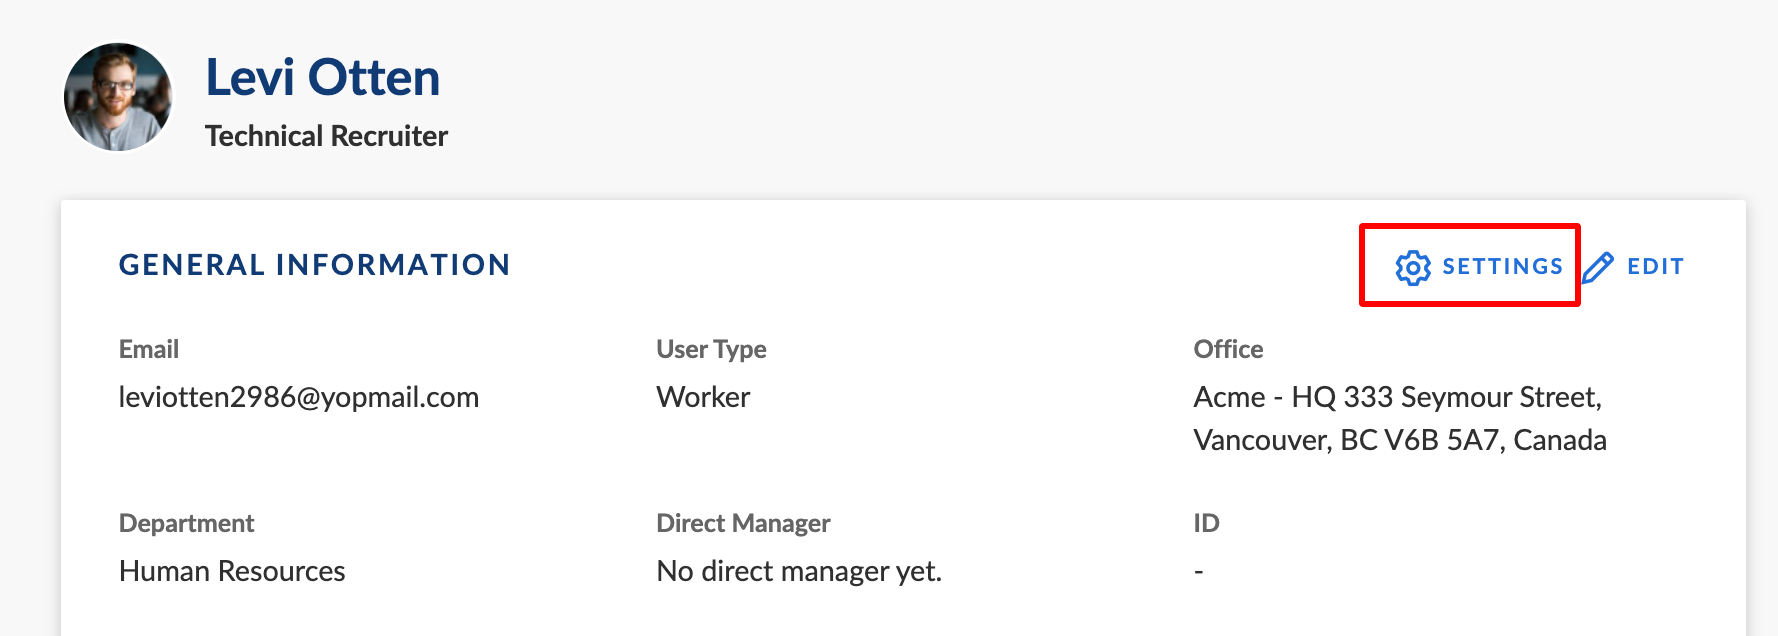
Task: Select the Email field label
Action: pyautogui.click(x=149, y=349)
